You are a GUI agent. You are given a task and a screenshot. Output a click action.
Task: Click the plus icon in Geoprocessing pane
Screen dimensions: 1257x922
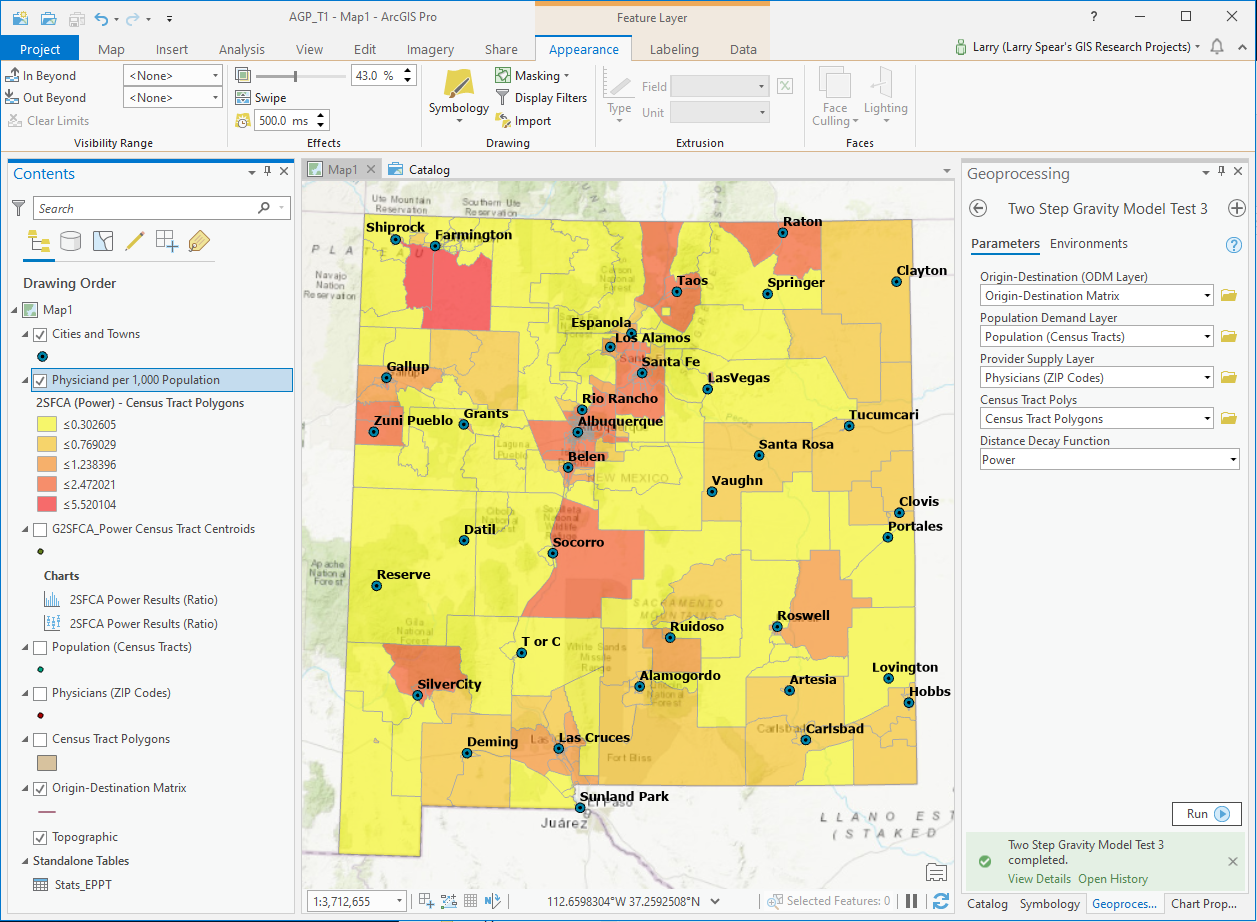point(1237,208)
